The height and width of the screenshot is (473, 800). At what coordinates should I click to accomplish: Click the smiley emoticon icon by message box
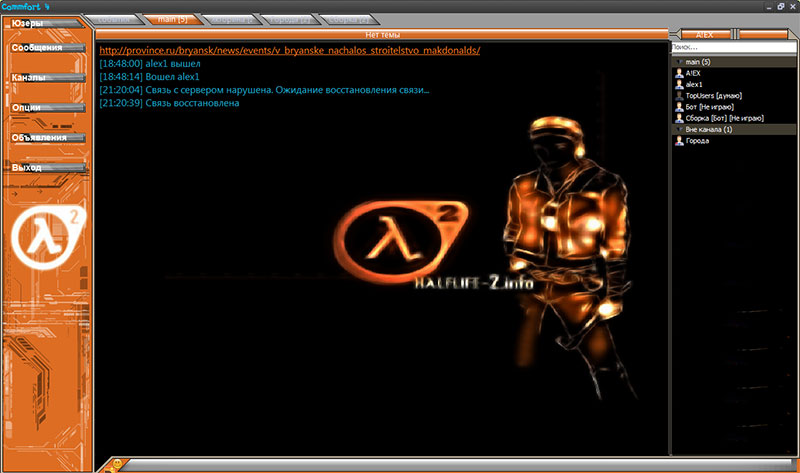coord(116,464)
